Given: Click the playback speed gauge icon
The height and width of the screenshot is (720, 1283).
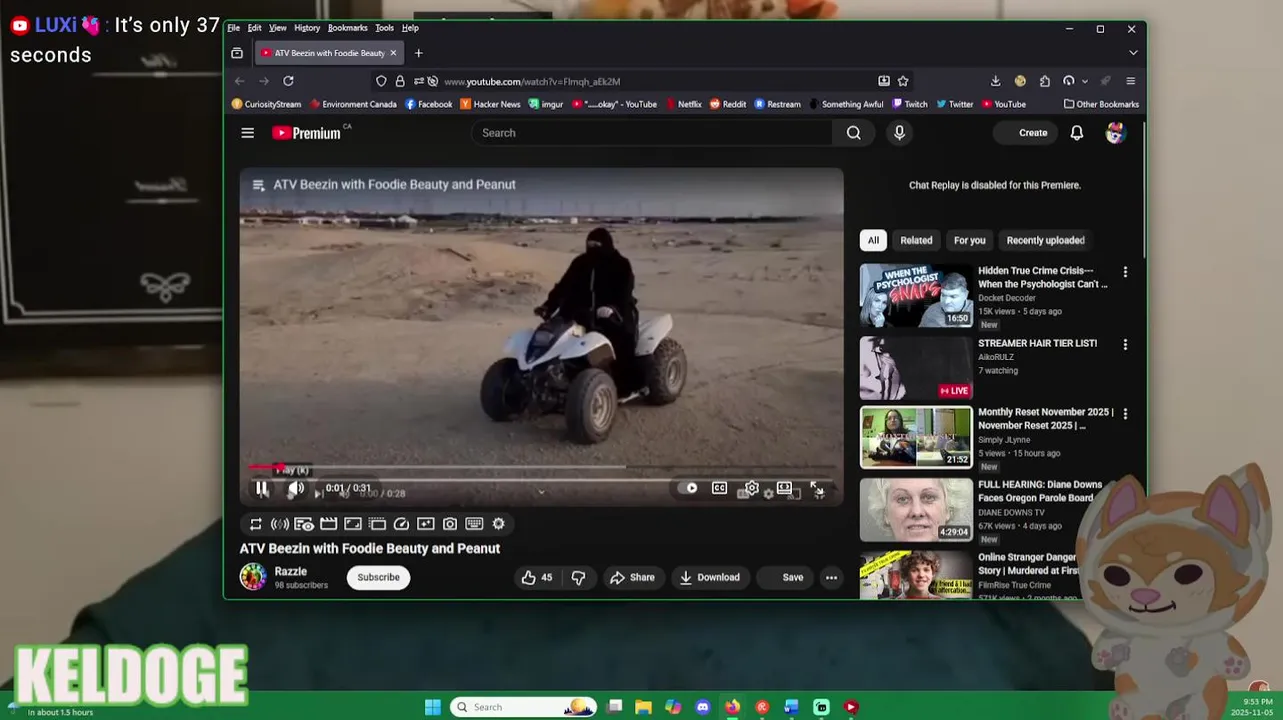Looking at the screenshot, I should (x=401, y=524).
